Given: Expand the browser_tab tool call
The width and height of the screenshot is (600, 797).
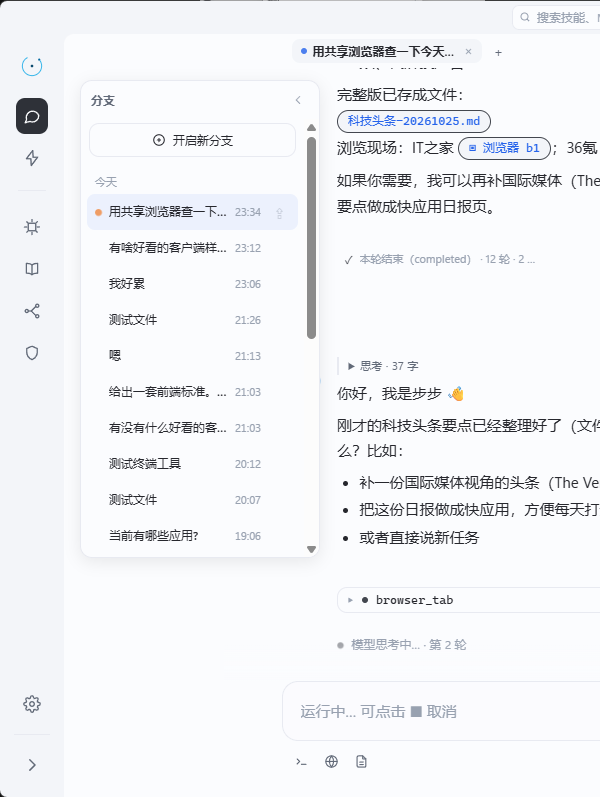Looking at the screenshot, I should point(468,600).
